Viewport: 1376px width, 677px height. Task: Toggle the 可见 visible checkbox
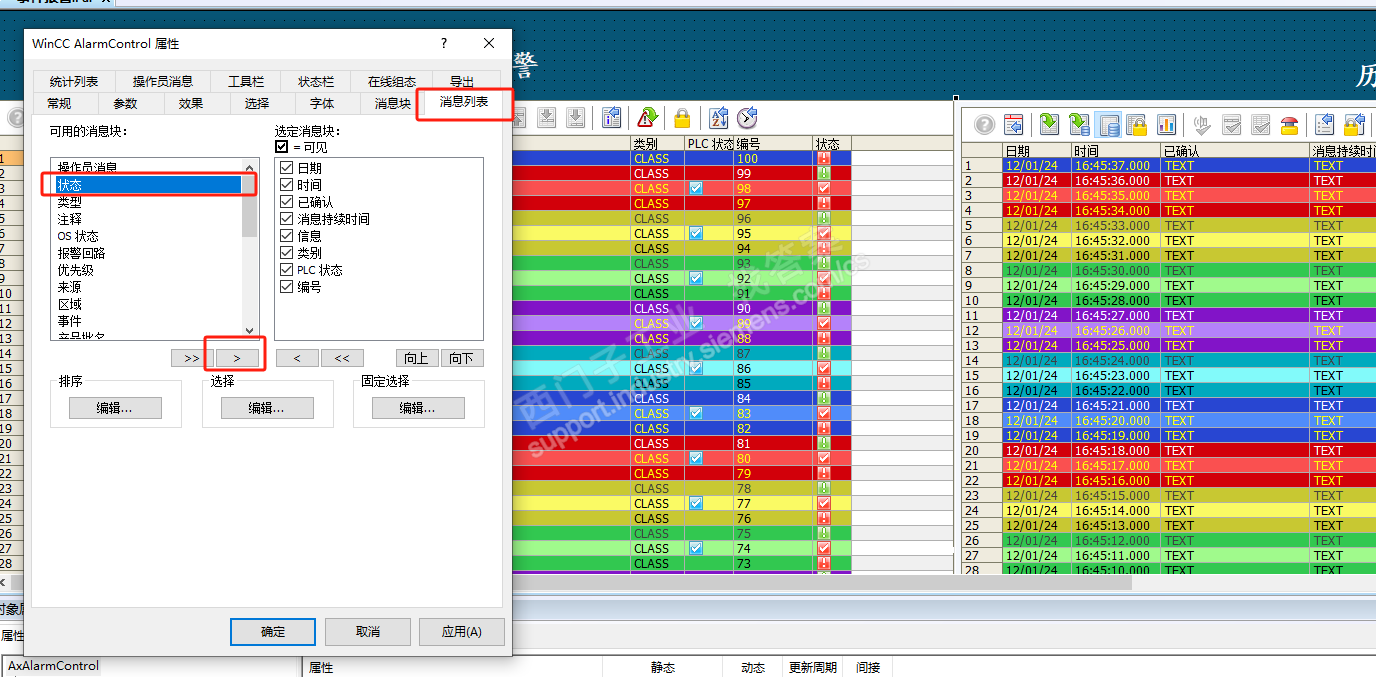point(282,147)
